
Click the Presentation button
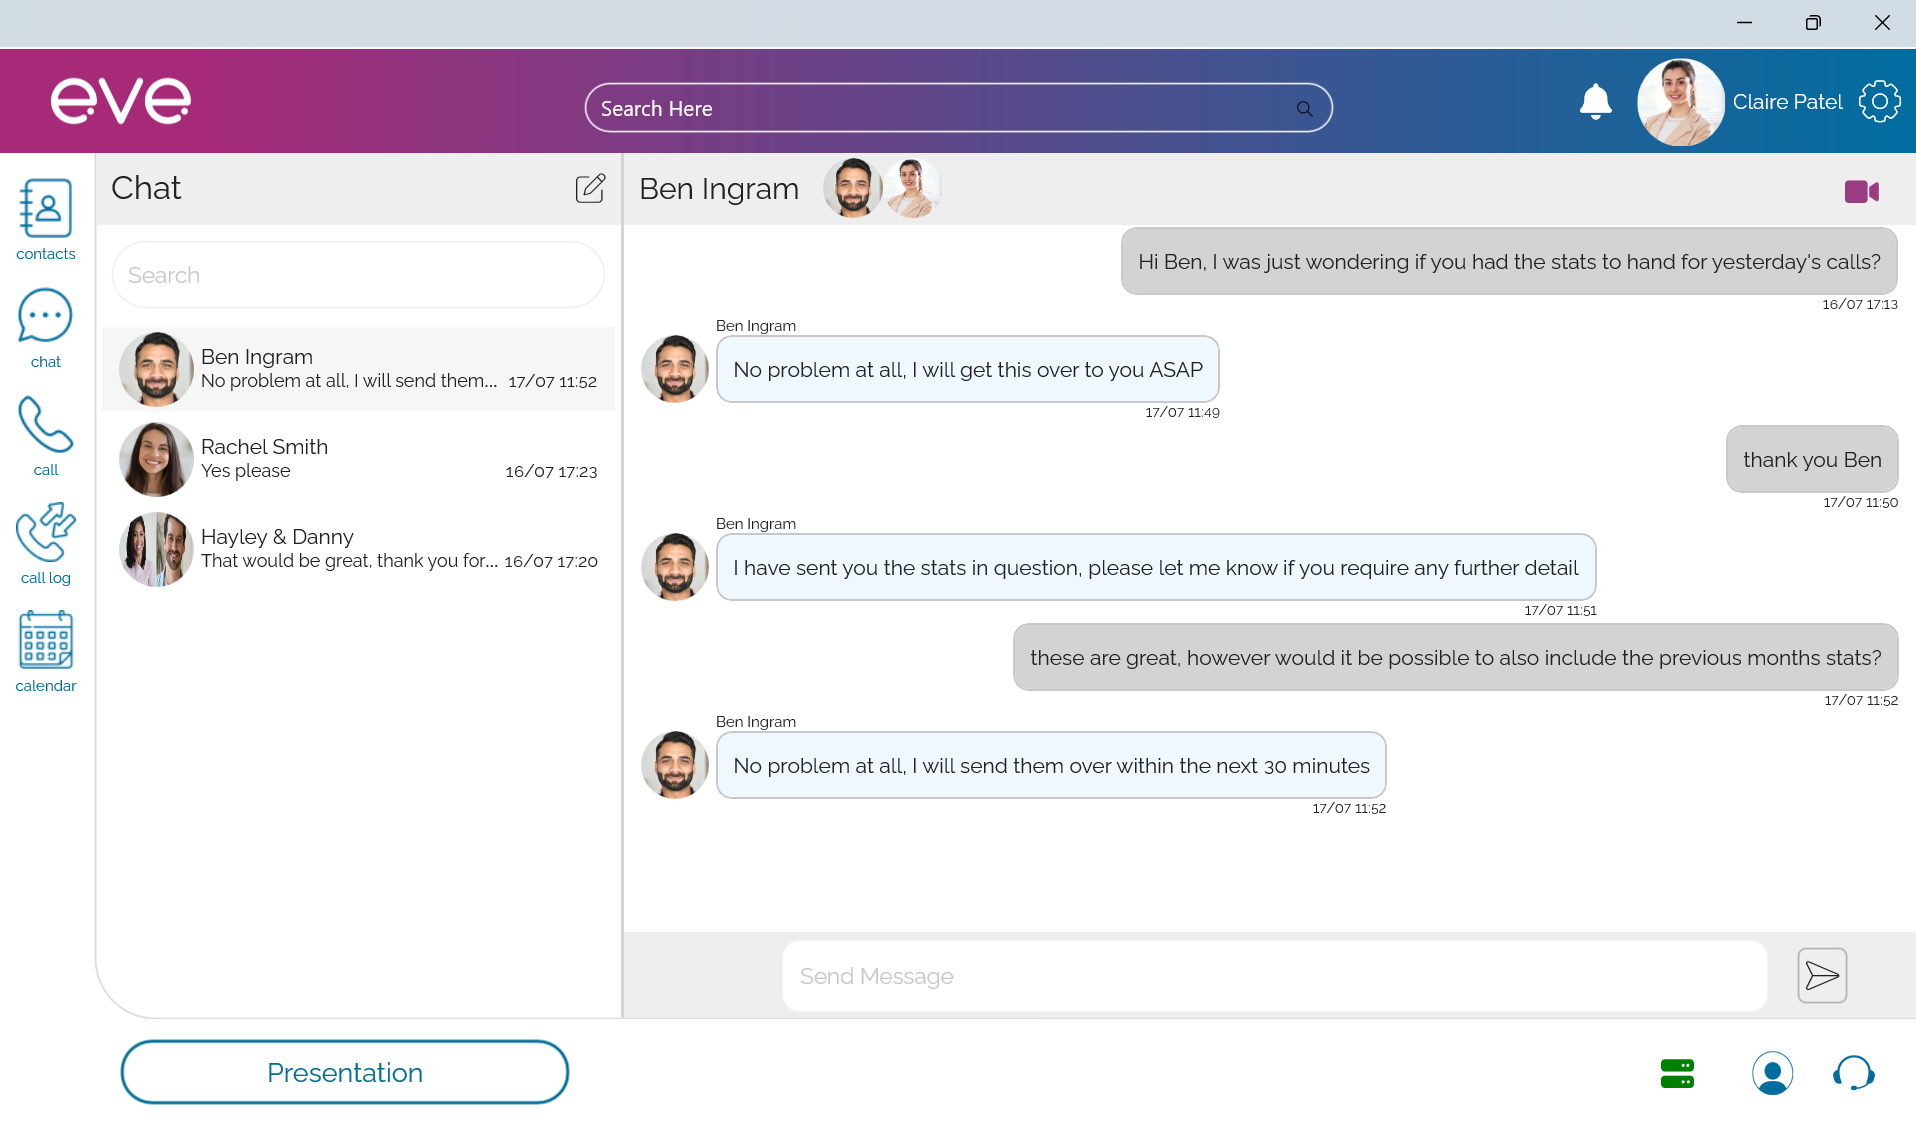(x=345, y=1072)
